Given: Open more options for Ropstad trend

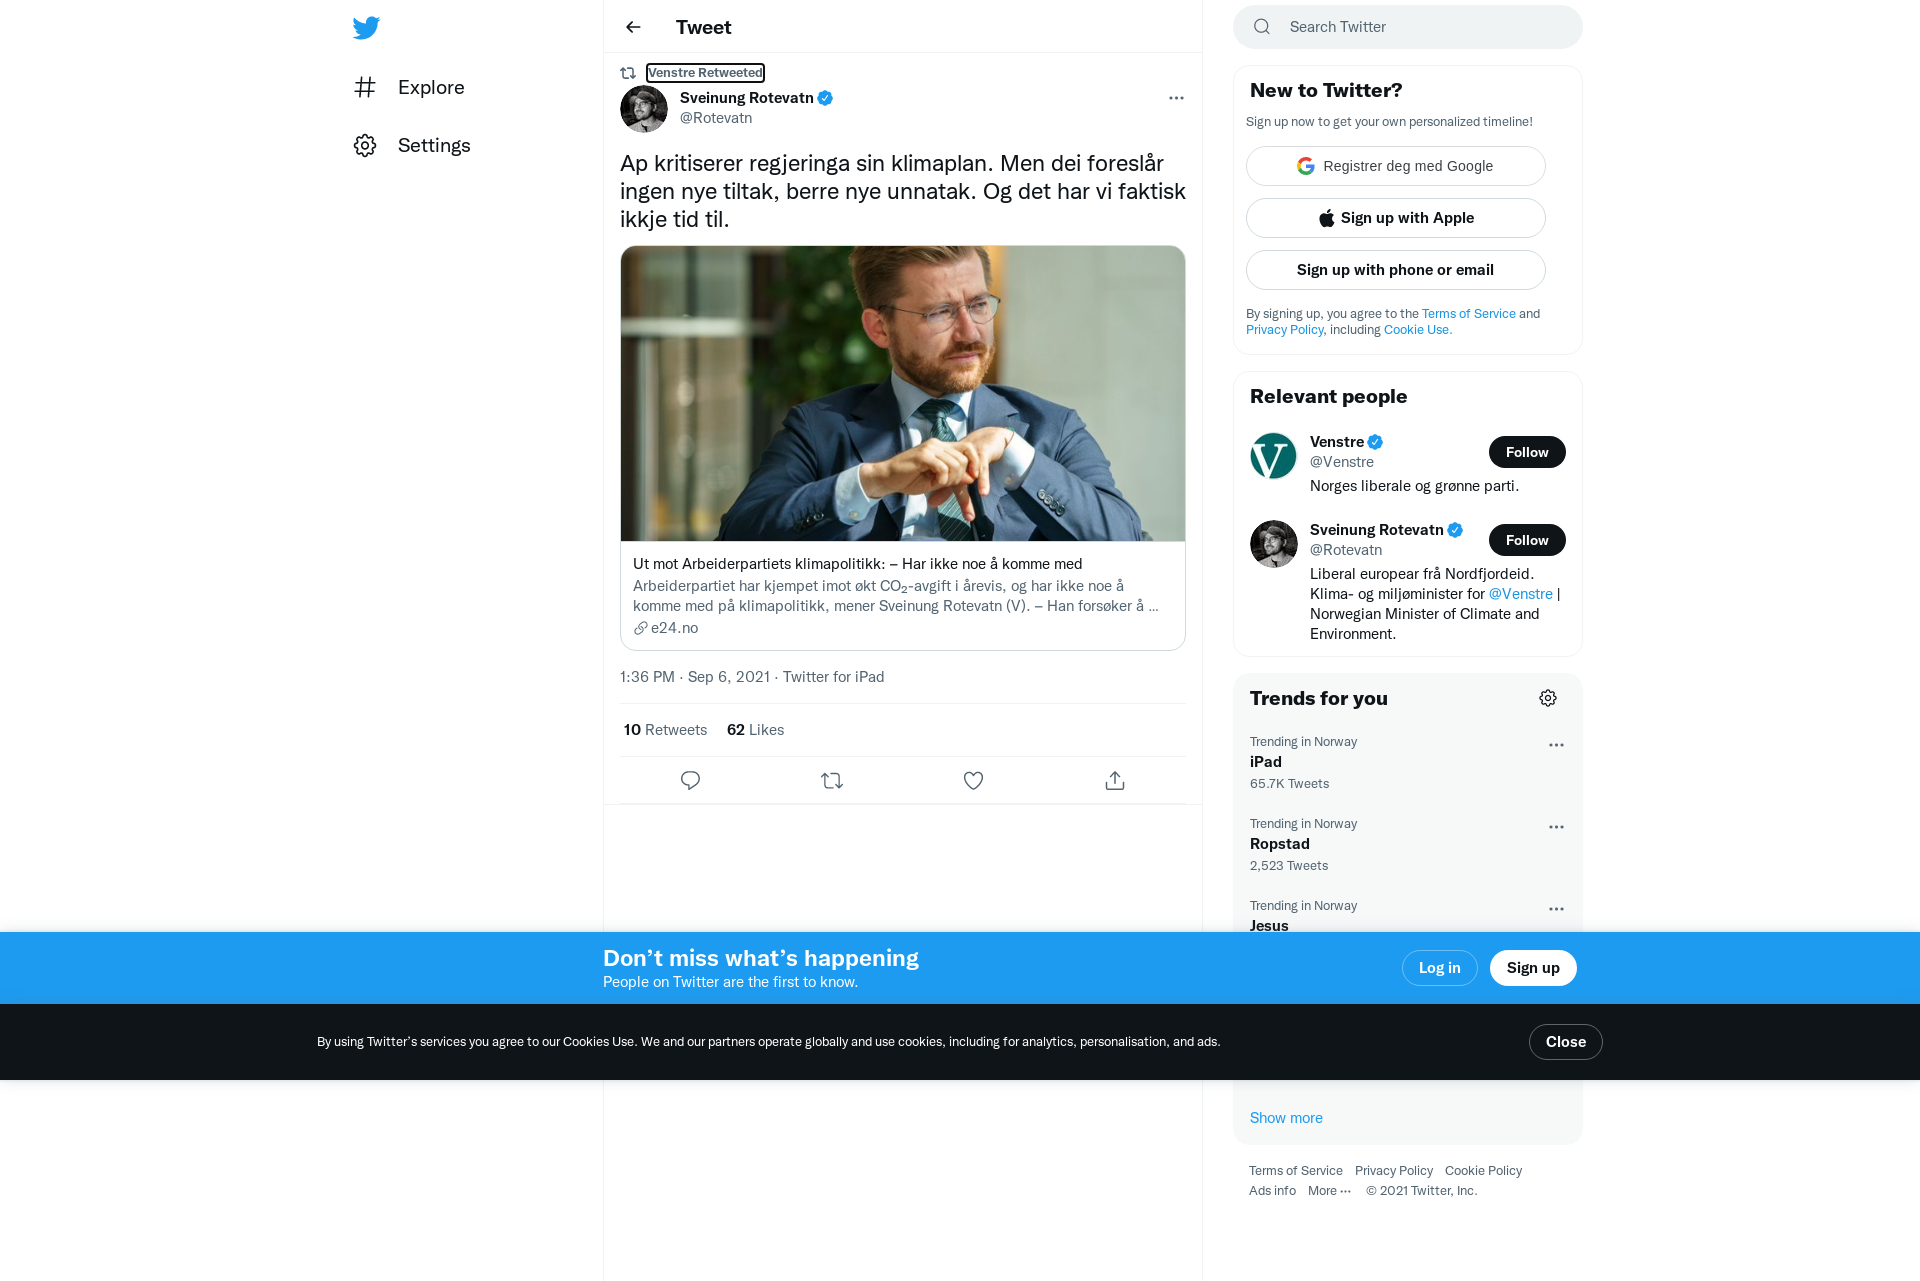Looking at the screenshot, I should pyautogui.click(x=1556, y=827).
